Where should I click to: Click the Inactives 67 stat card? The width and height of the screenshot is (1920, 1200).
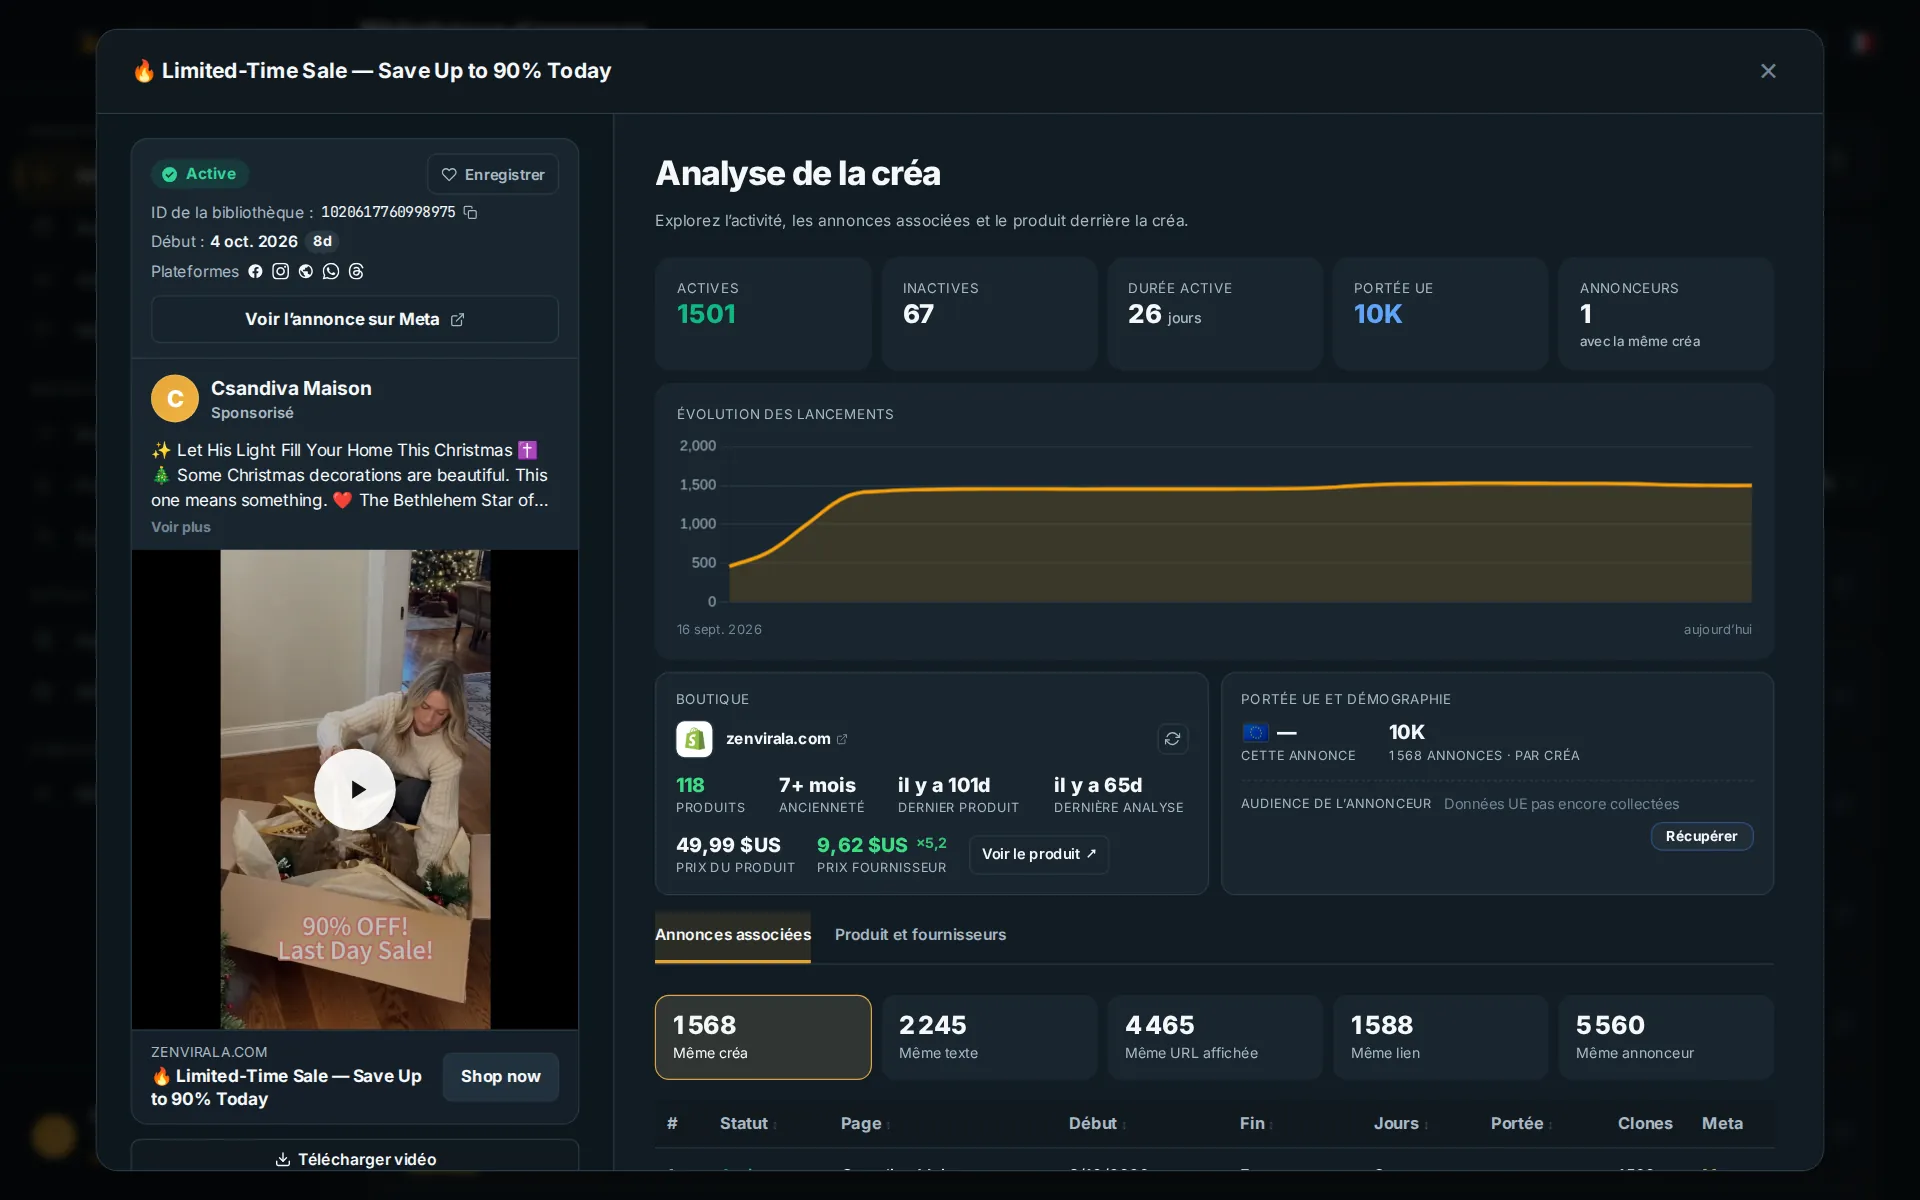pyautogui.click(x=989, y=314)
